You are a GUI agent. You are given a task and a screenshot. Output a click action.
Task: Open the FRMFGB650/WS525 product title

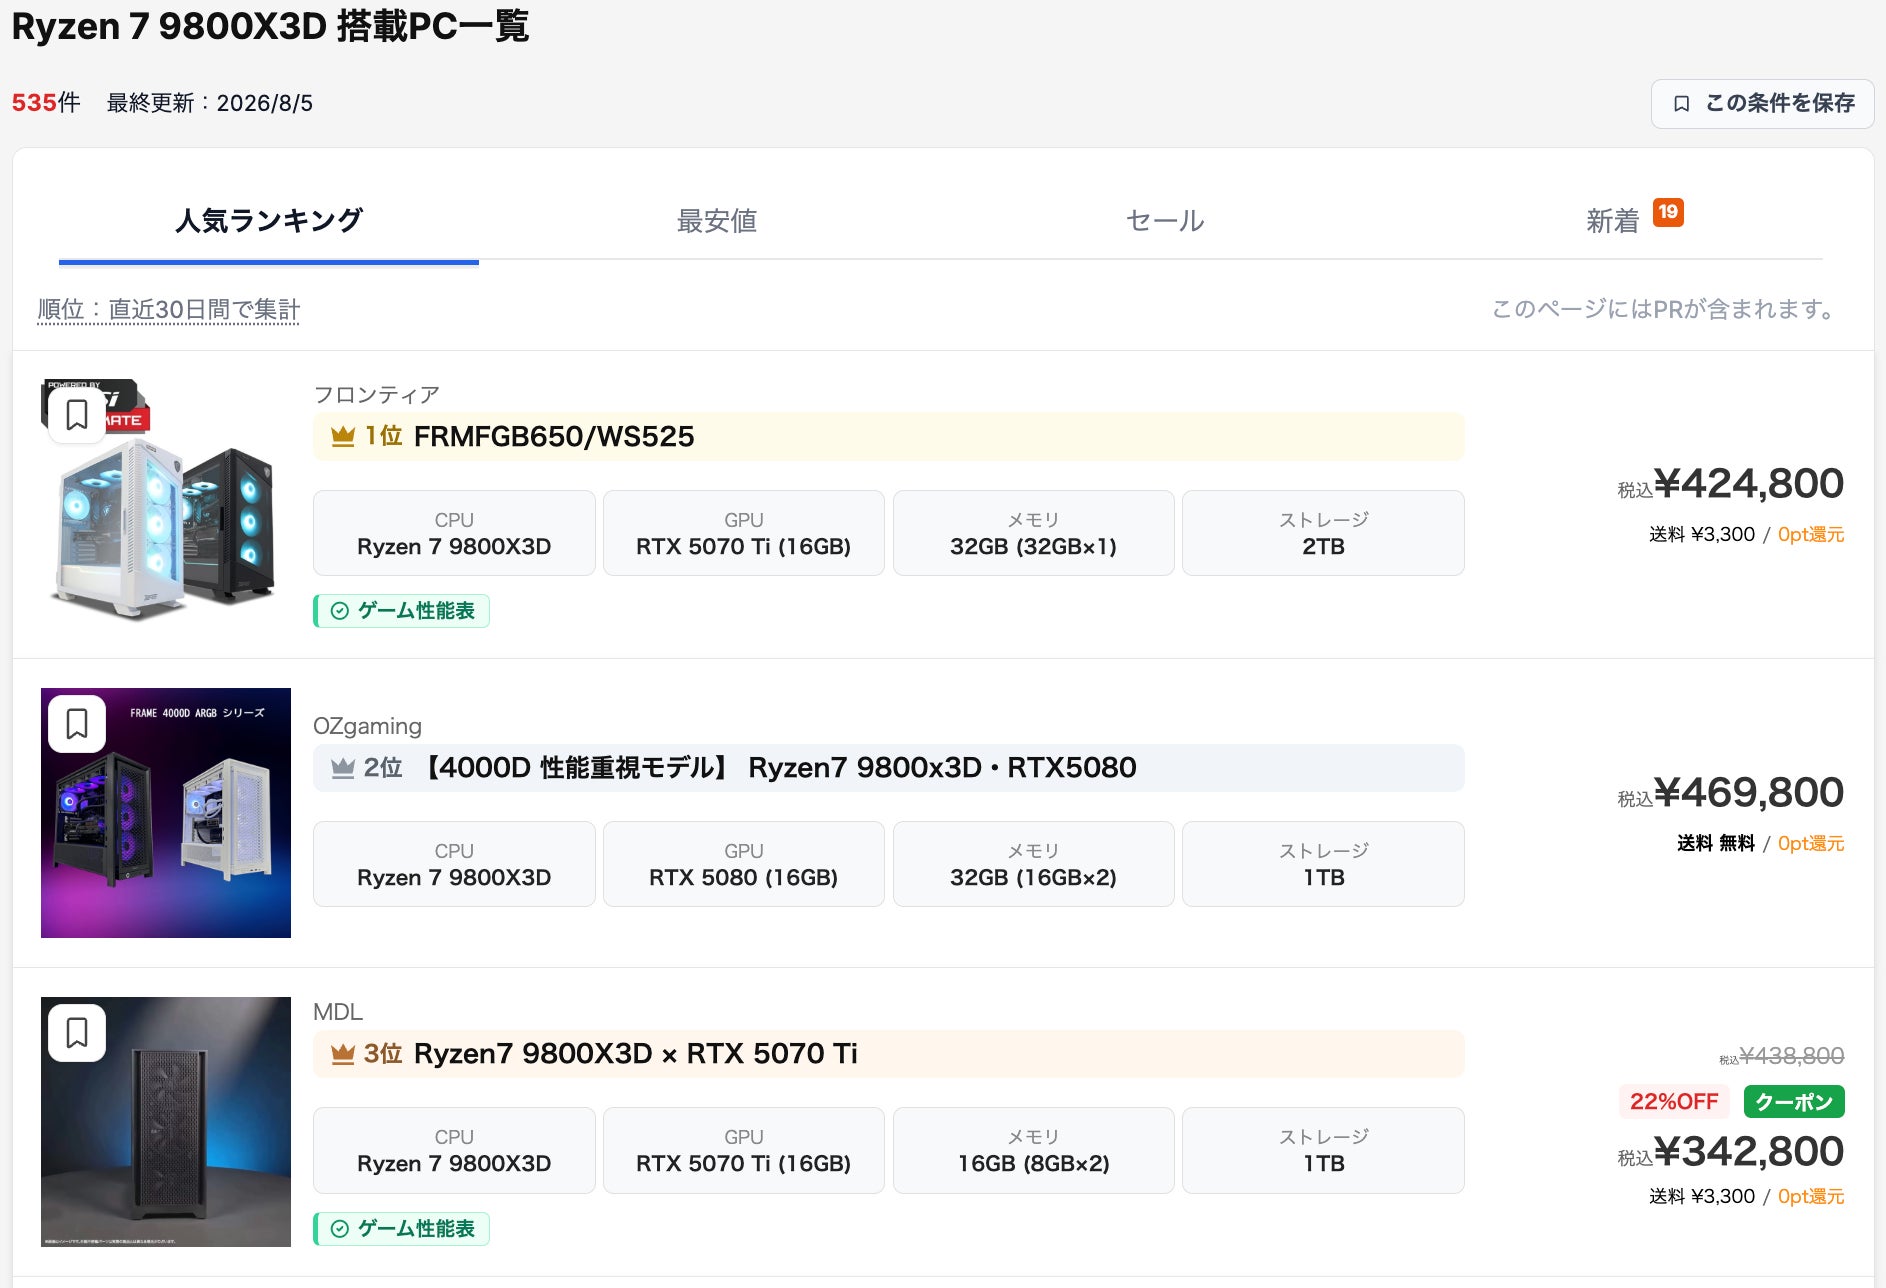tap(553, 436)
